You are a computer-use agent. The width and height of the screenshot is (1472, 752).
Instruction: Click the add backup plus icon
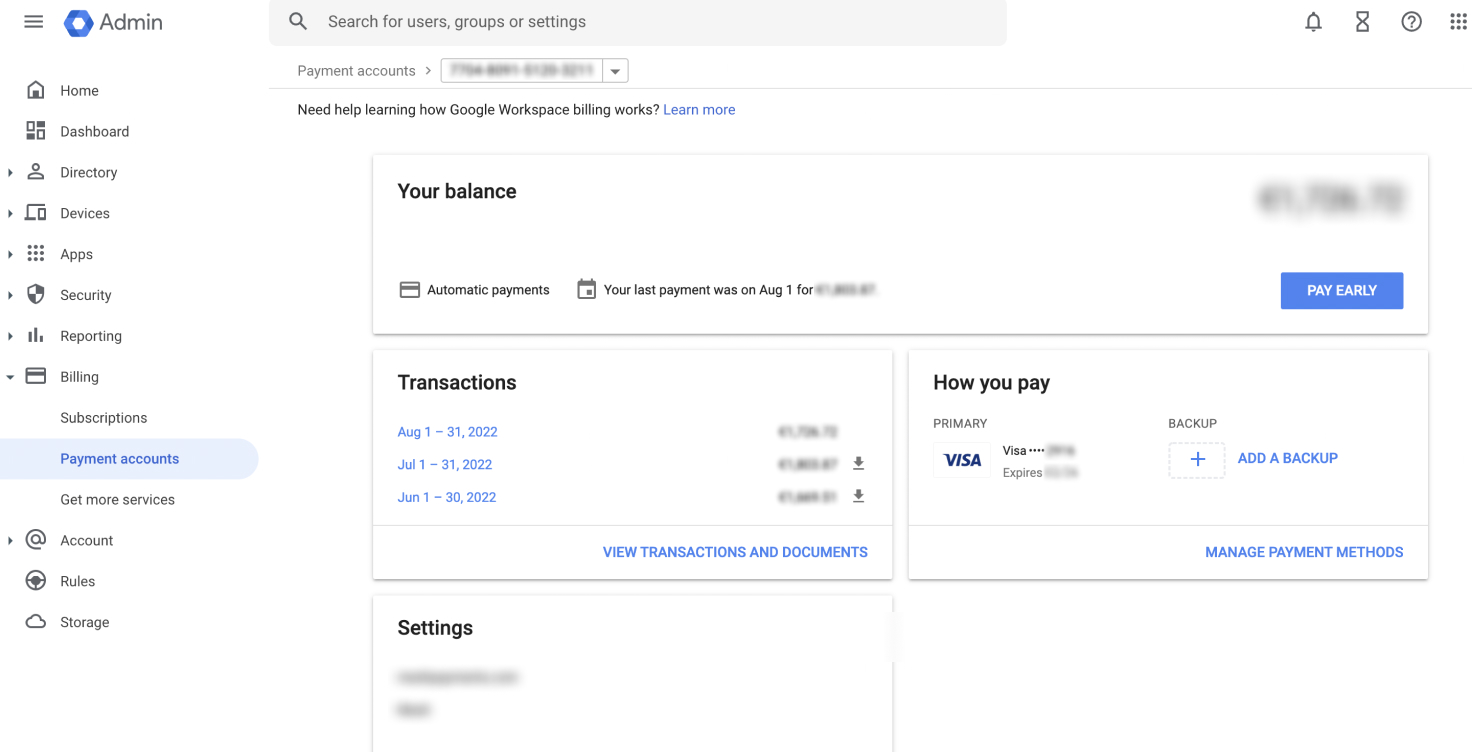point(1197,459)
